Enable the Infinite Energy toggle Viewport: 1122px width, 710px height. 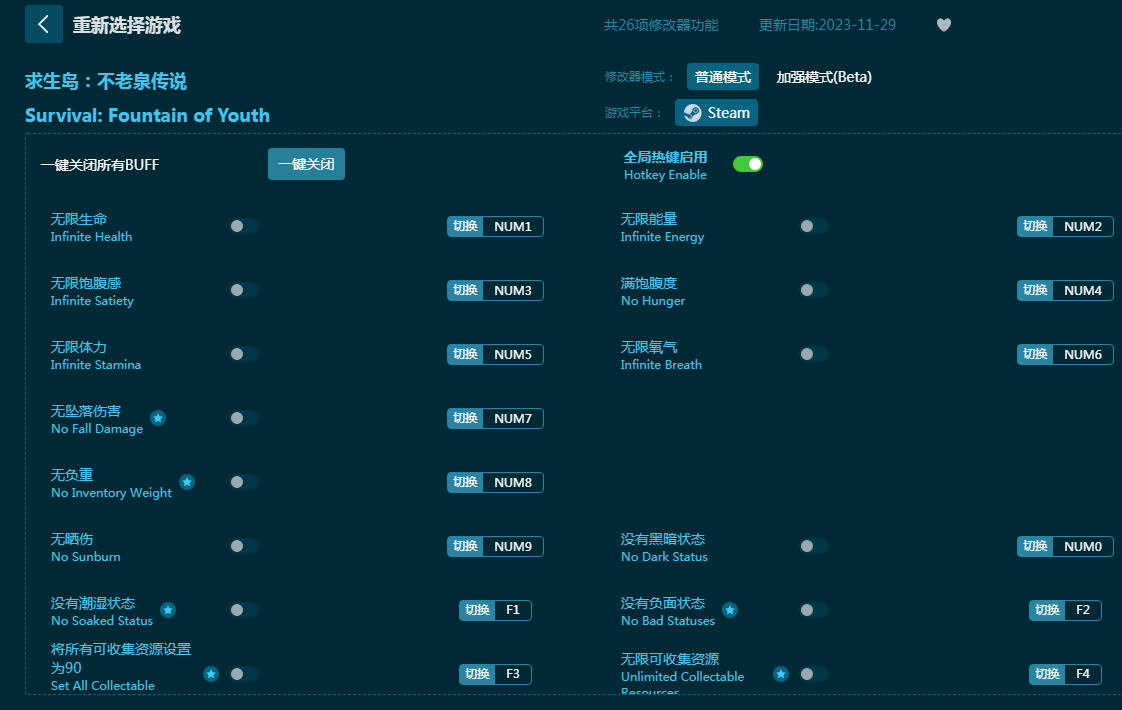tap(813, 226)
